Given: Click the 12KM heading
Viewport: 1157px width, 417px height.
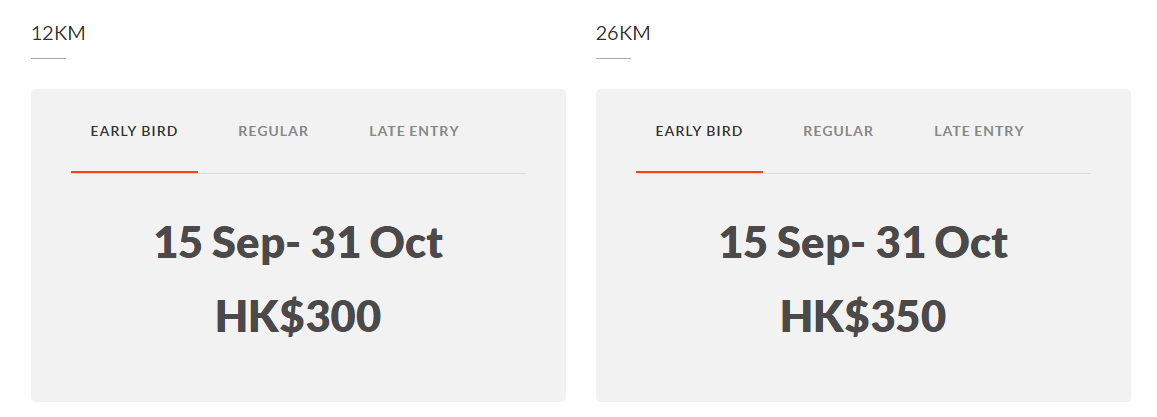Looking at the screenshot, I should click(x=58, y=33).
